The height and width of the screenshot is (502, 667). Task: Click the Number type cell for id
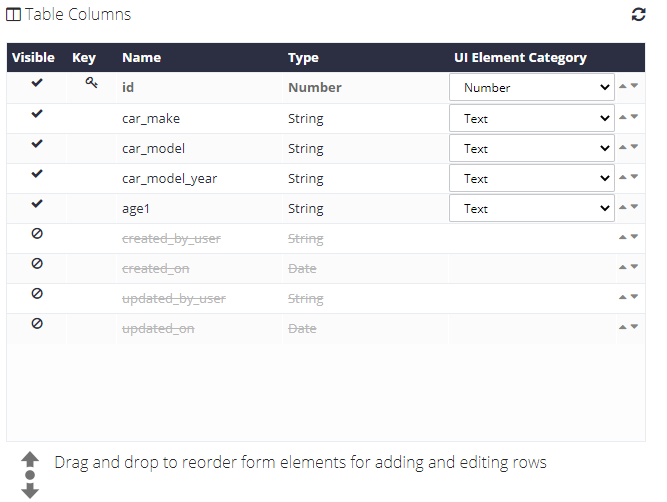pos(314,87)
